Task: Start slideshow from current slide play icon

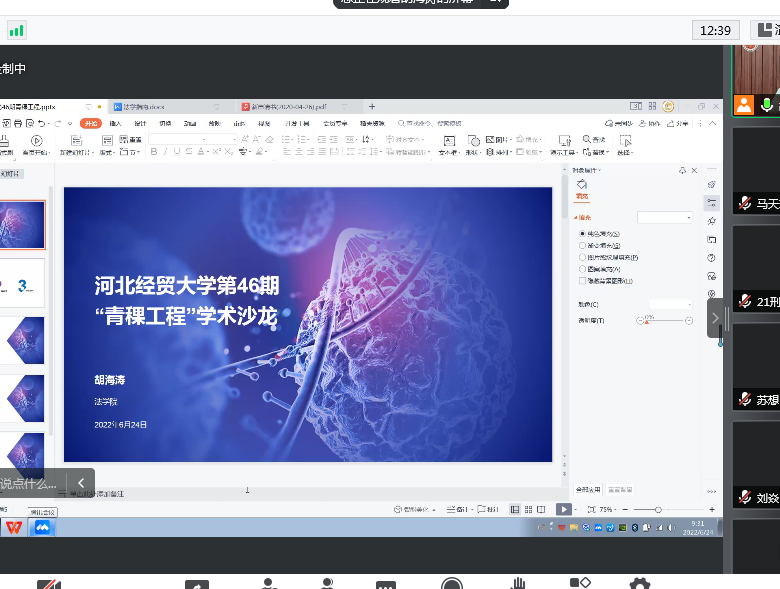Action: (x=36, y=141)
